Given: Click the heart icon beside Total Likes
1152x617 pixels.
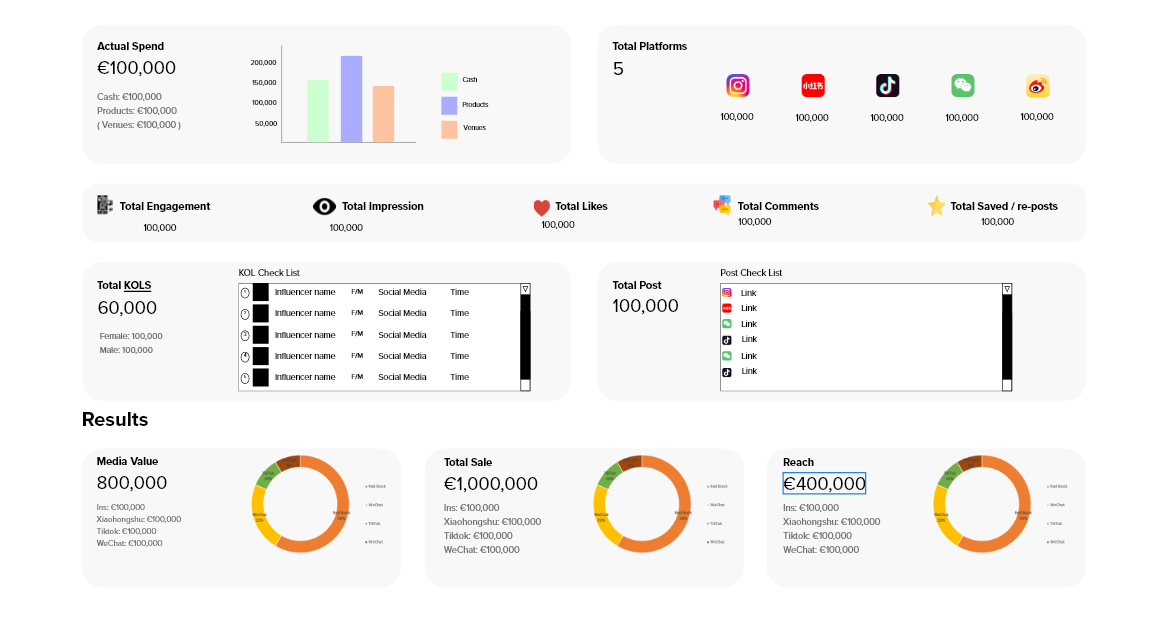Looking at the screenshot, I should pyautogui.click(x=542, y=208).
